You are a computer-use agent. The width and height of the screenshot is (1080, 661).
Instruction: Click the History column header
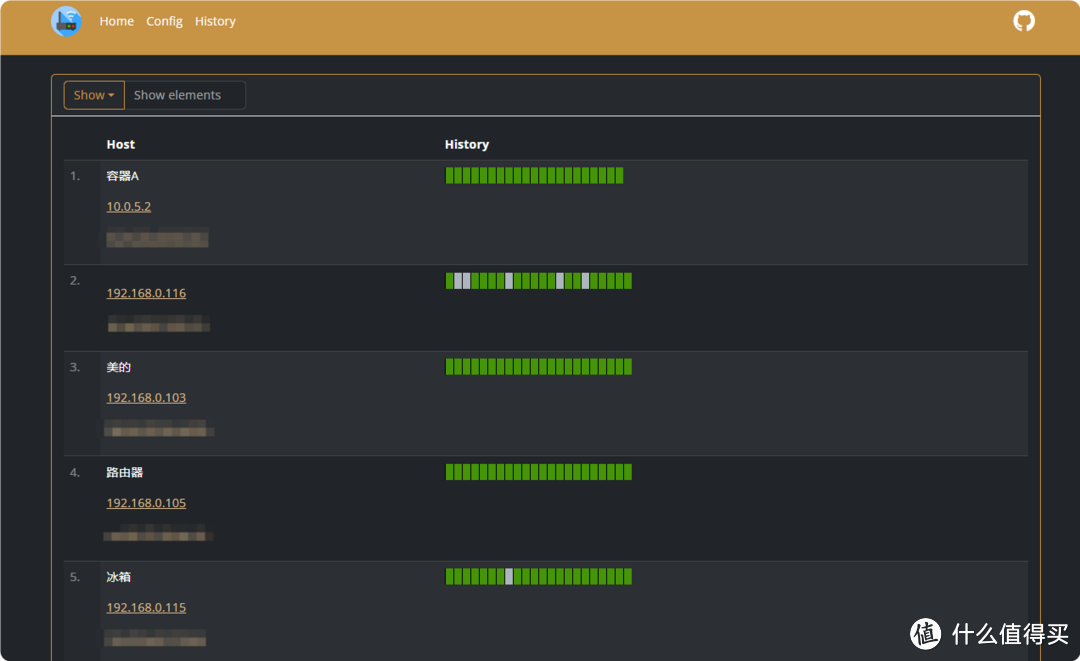[x=467, y=145]
